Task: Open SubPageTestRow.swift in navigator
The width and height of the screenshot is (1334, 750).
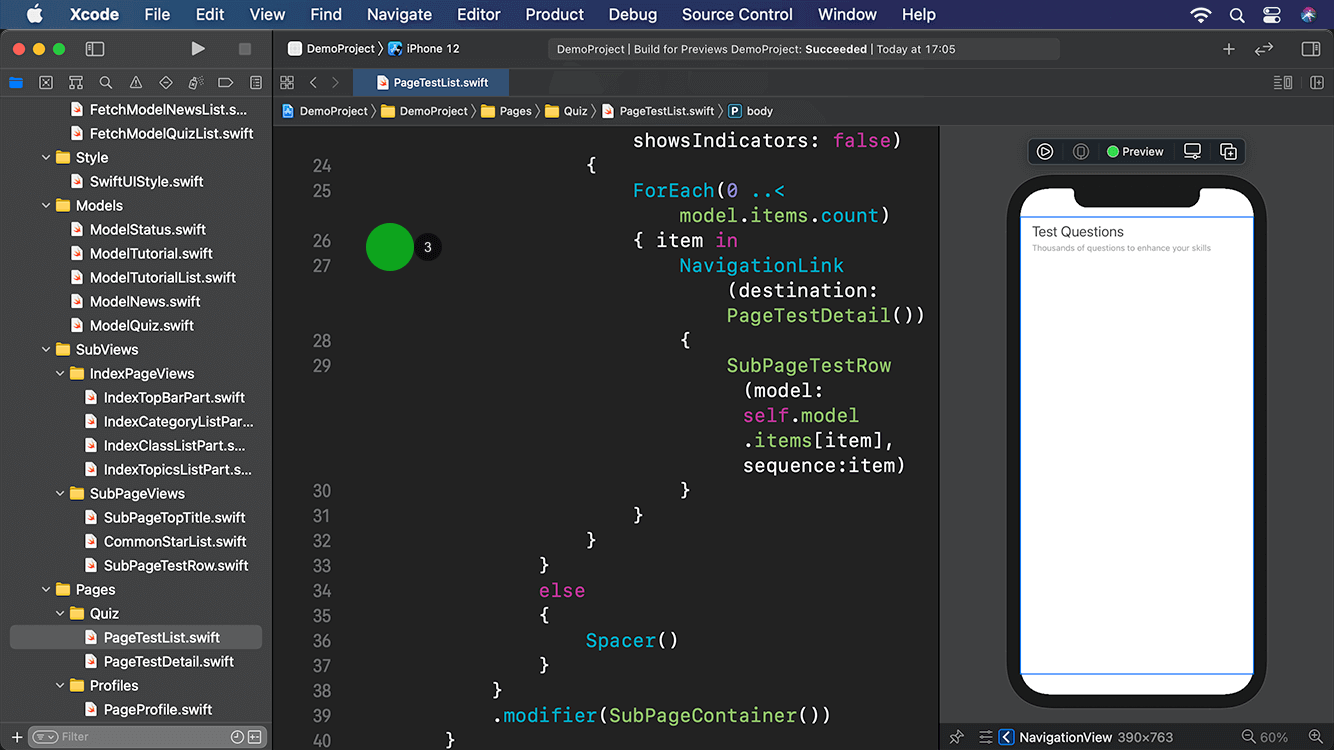Action: coord(166,565)
